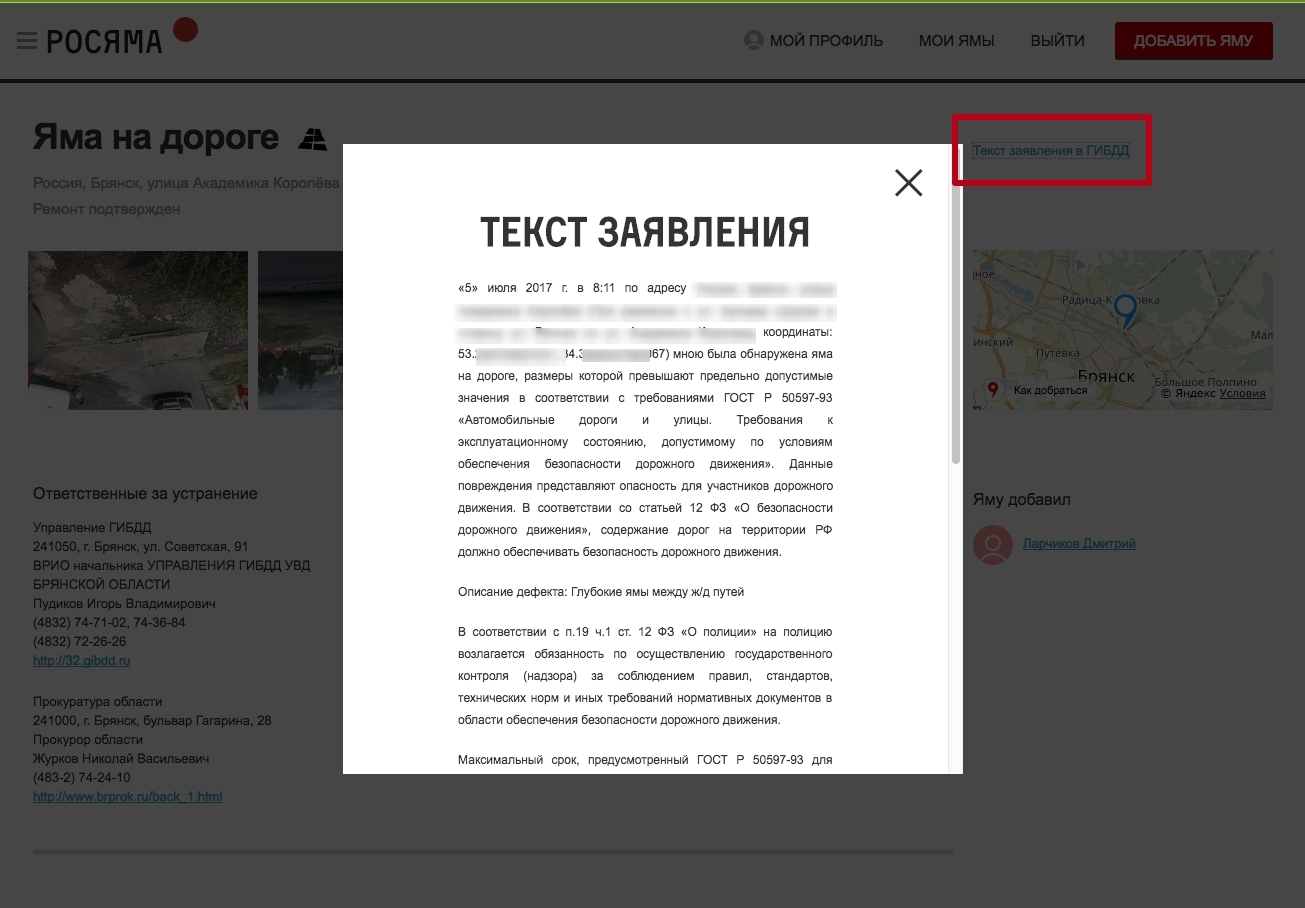Go to МОИ ЯМЫ page

click(x=957, y=41)
